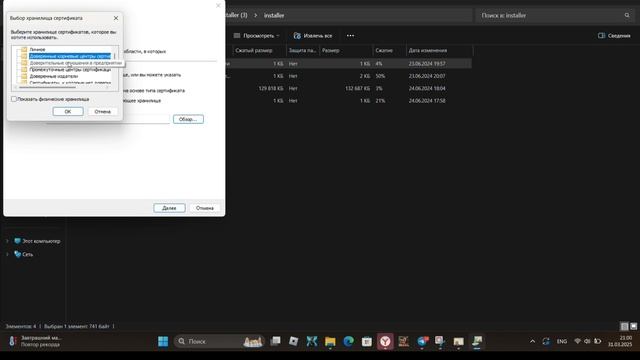Sort by 'Сжатие' column header

[384, 51]
